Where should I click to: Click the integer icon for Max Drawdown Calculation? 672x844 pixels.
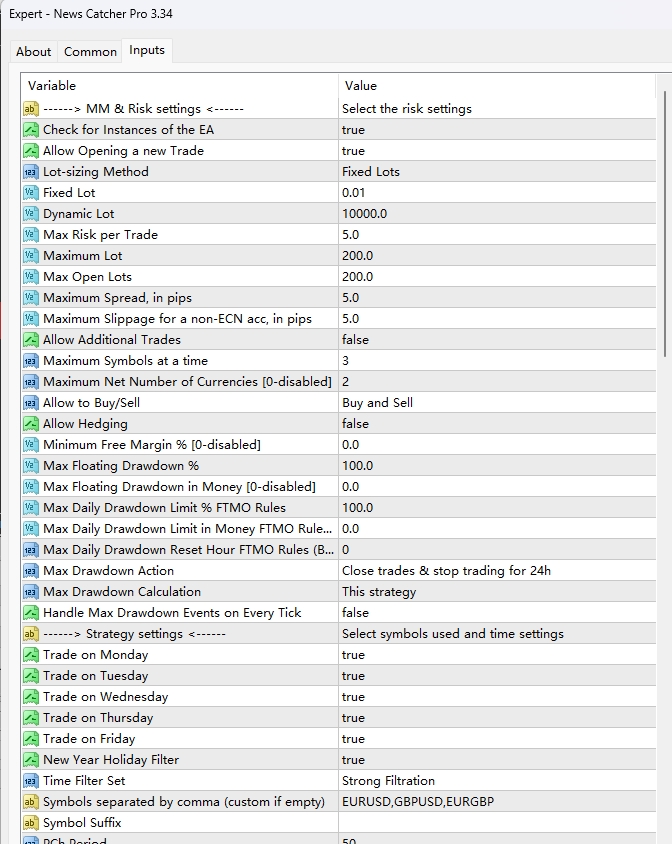click(31, 592)
